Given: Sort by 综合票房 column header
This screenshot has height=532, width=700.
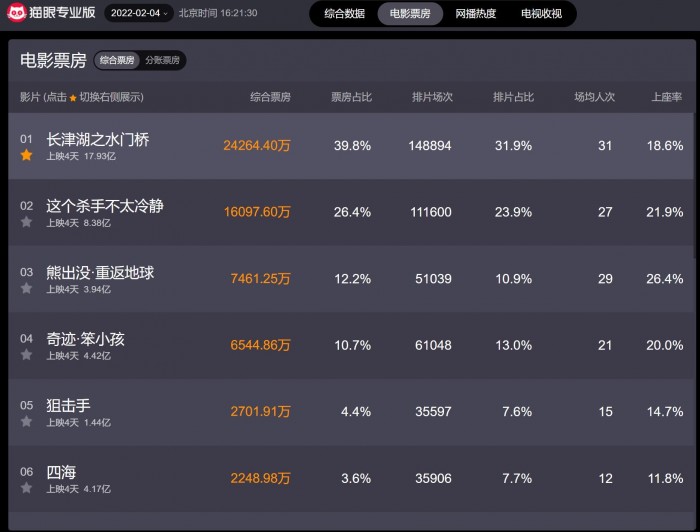Looking at the screenshot, I should point(270,97).
